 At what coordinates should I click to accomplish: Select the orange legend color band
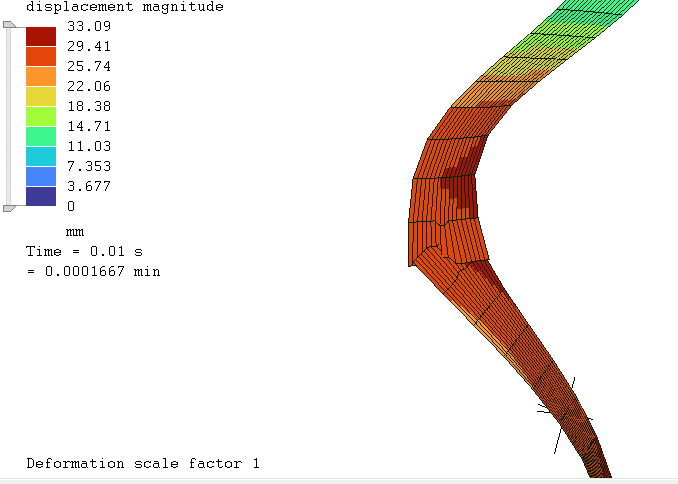click(41, 77)
